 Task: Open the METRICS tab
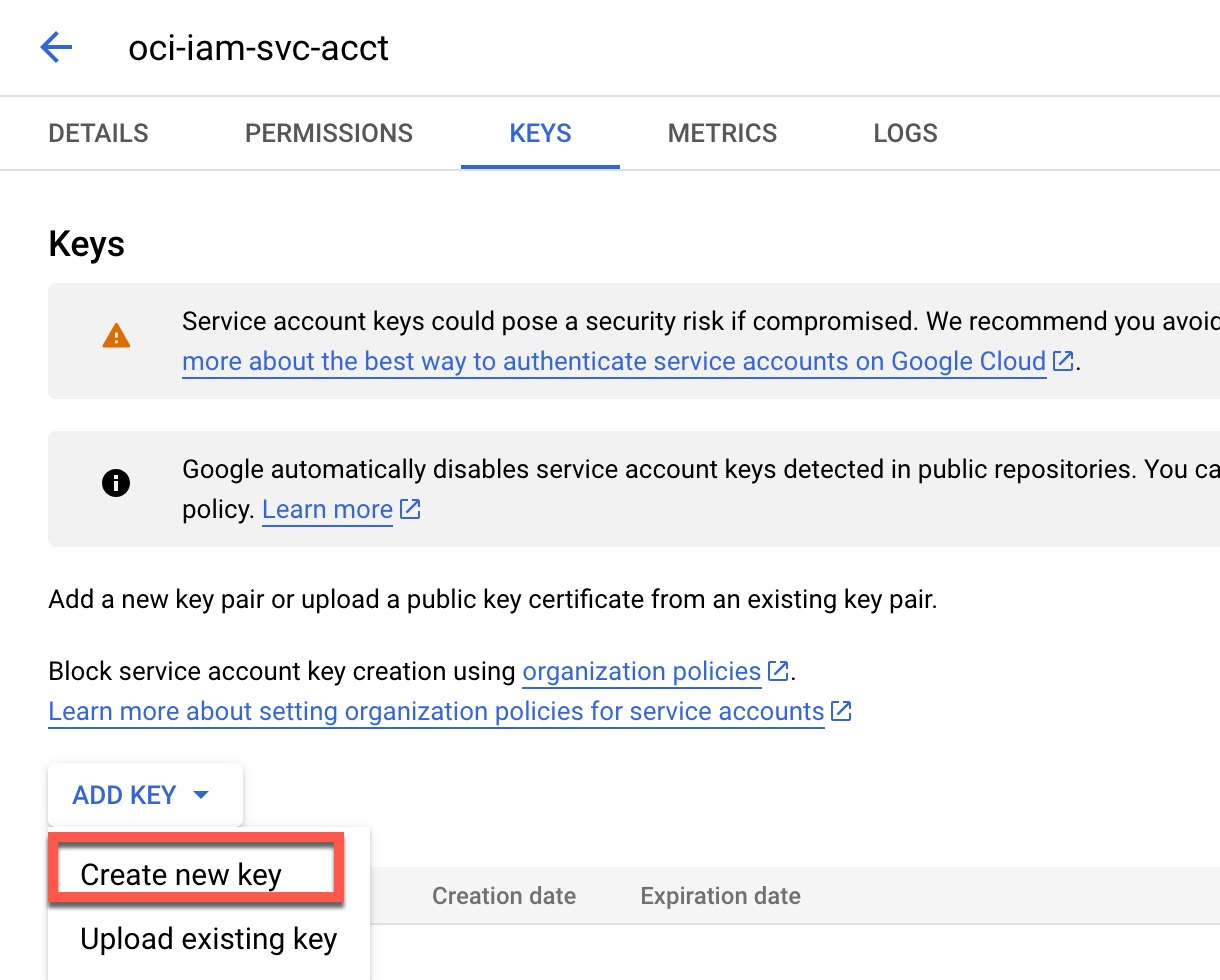tap(722, 132)
